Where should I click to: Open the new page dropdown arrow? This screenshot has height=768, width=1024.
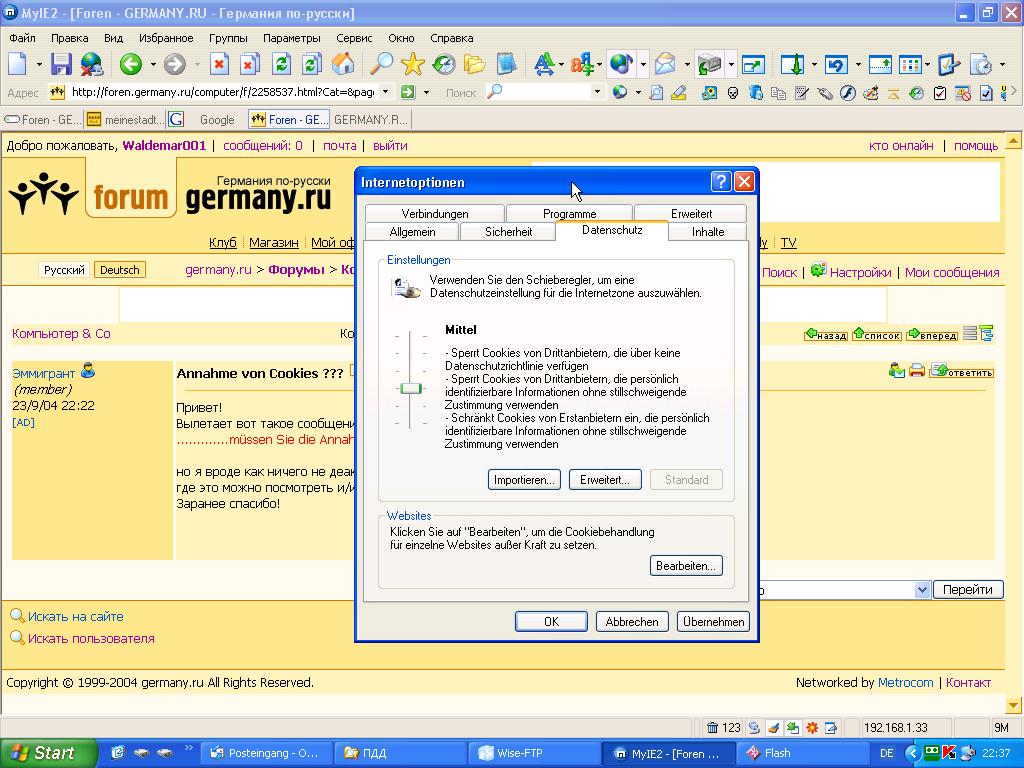[39, 64]
